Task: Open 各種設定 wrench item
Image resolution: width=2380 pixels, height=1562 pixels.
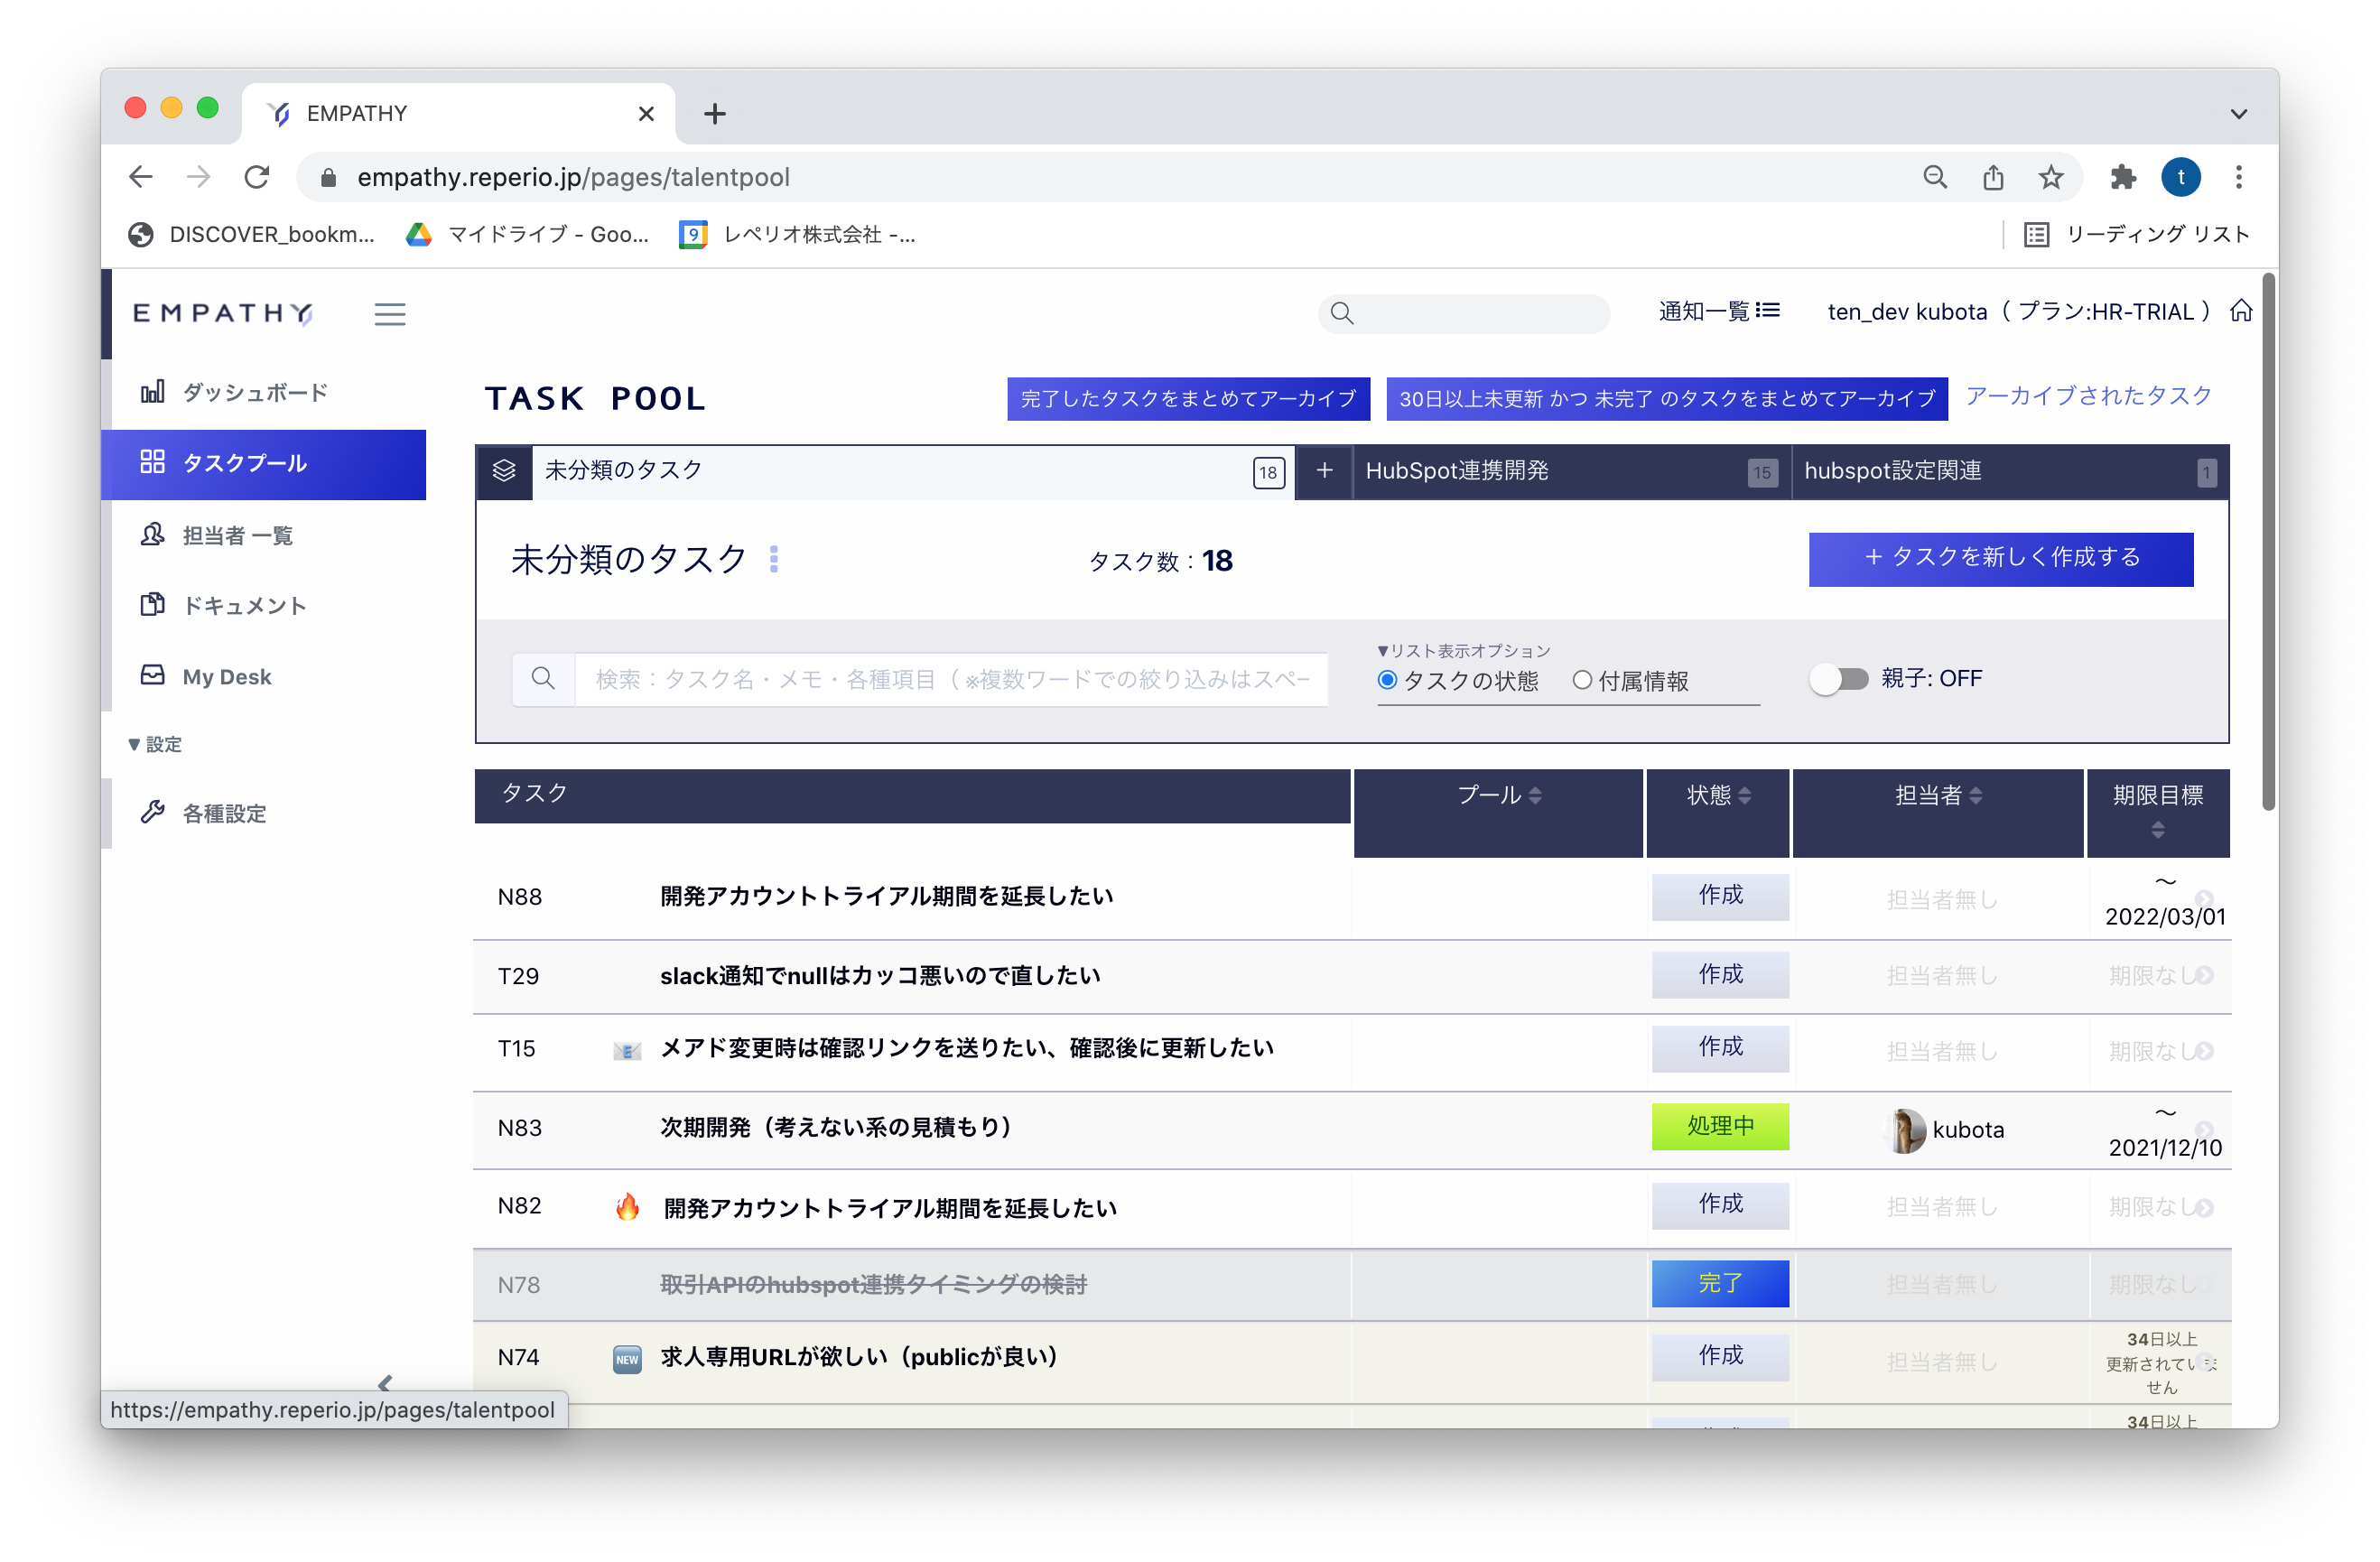Action: point(204,813)
